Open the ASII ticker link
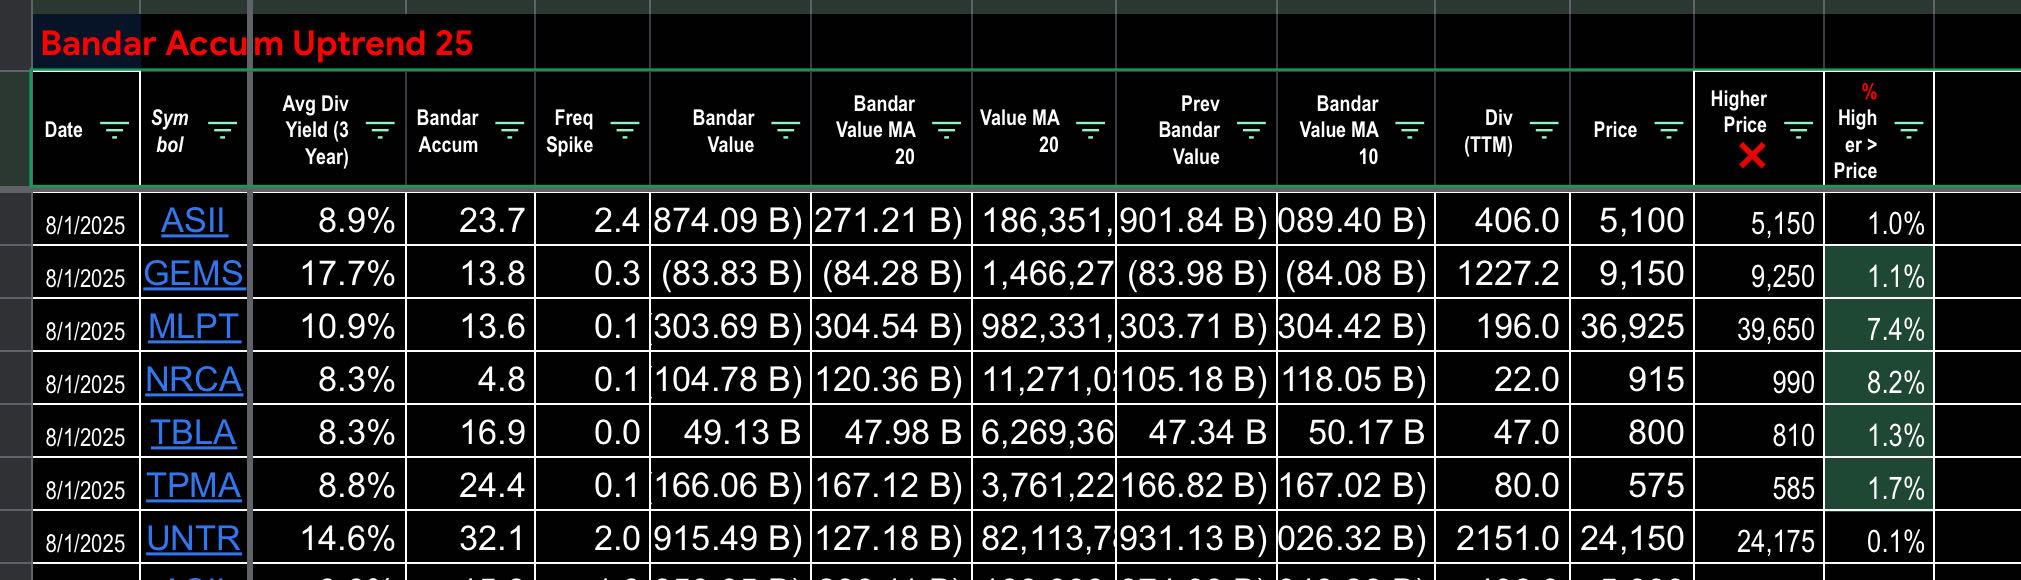2021x580 pixels. [x=194, y=220]
